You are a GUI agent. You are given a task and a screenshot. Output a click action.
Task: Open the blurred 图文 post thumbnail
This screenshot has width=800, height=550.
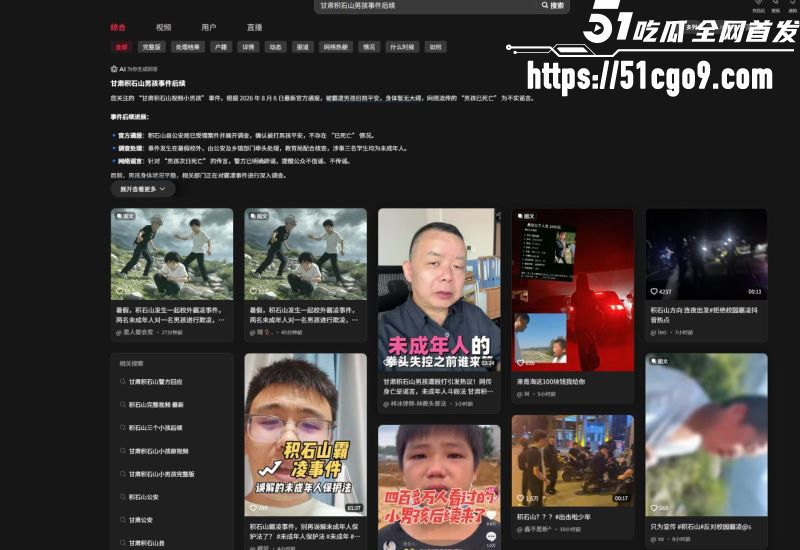pos(706,435)
